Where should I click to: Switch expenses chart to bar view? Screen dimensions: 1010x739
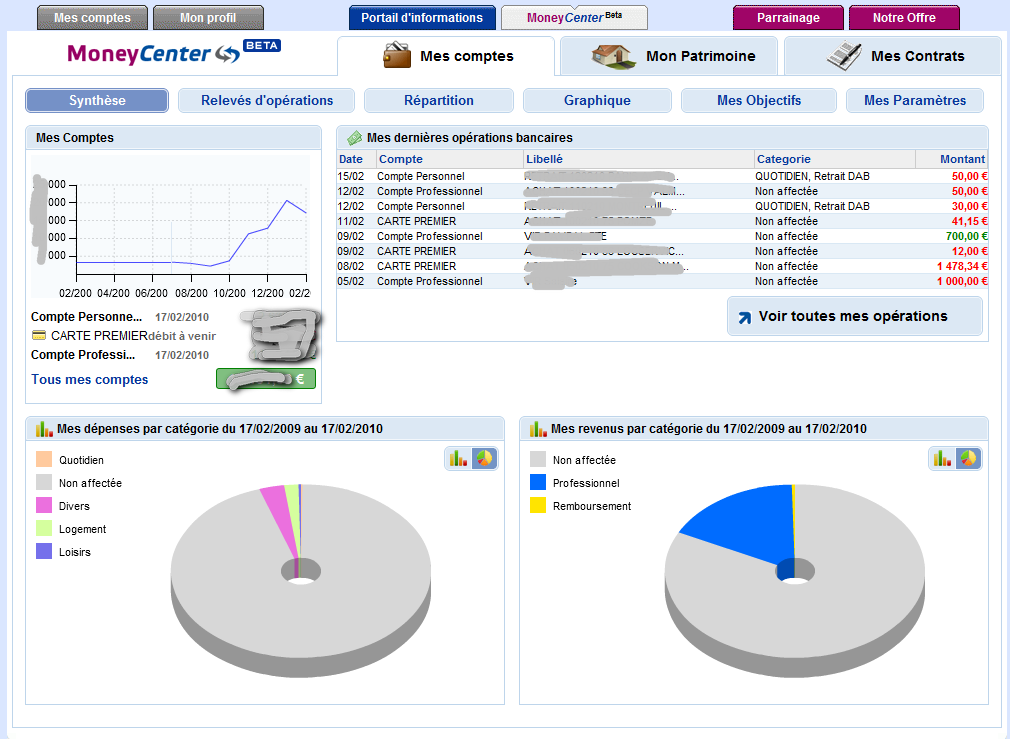[x=459, y=458]
